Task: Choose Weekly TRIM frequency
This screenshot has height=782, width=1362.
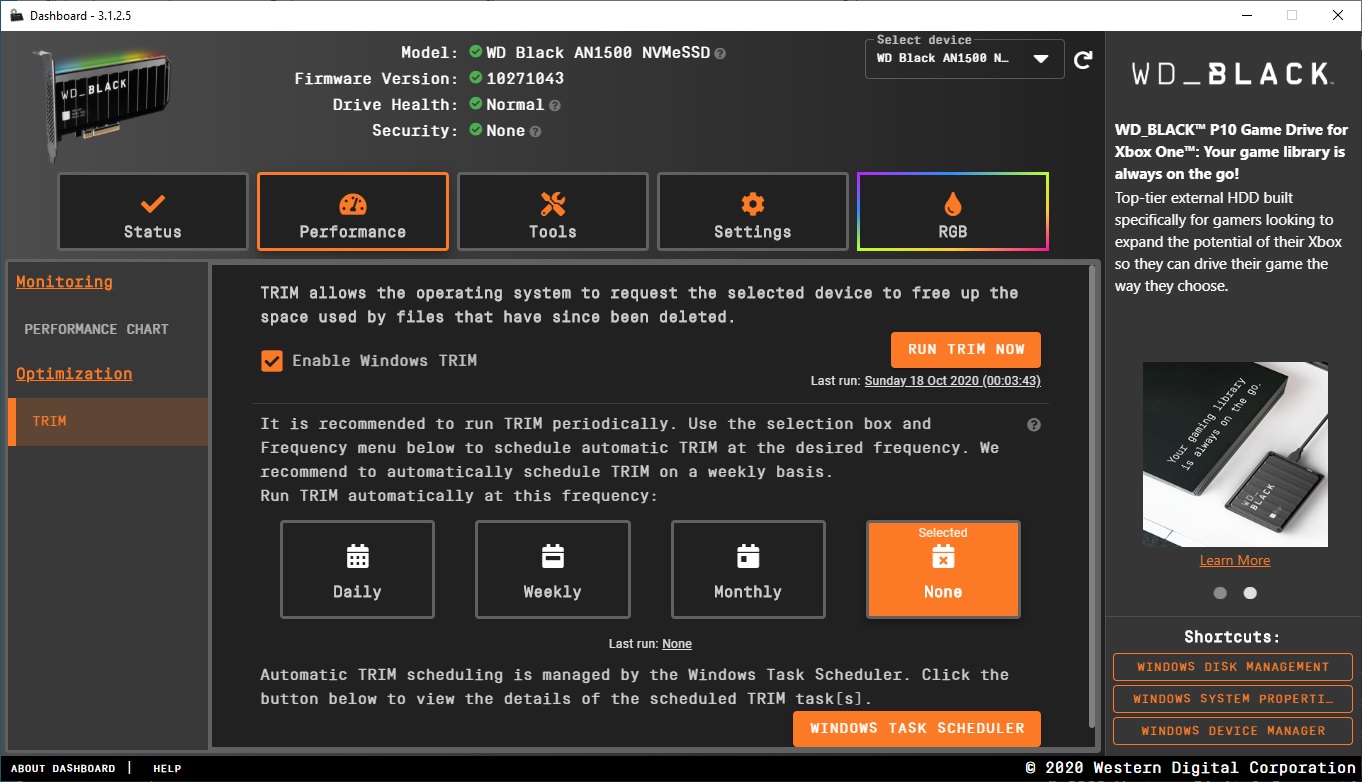Action: pos(552,570)
